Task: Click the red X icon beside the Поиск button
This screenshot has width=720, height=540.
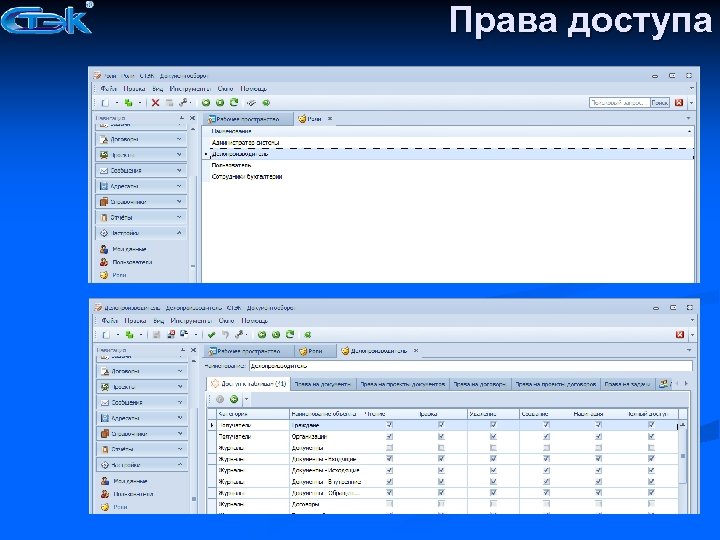Action: (x=679, y=102)
